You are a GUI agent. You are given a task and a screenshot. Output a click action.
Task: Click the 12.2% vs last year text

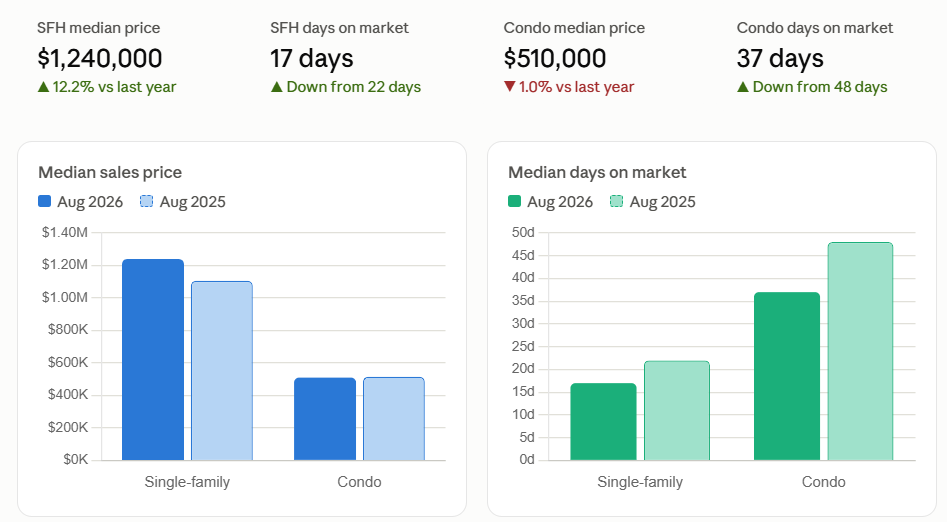pos(114,87)
